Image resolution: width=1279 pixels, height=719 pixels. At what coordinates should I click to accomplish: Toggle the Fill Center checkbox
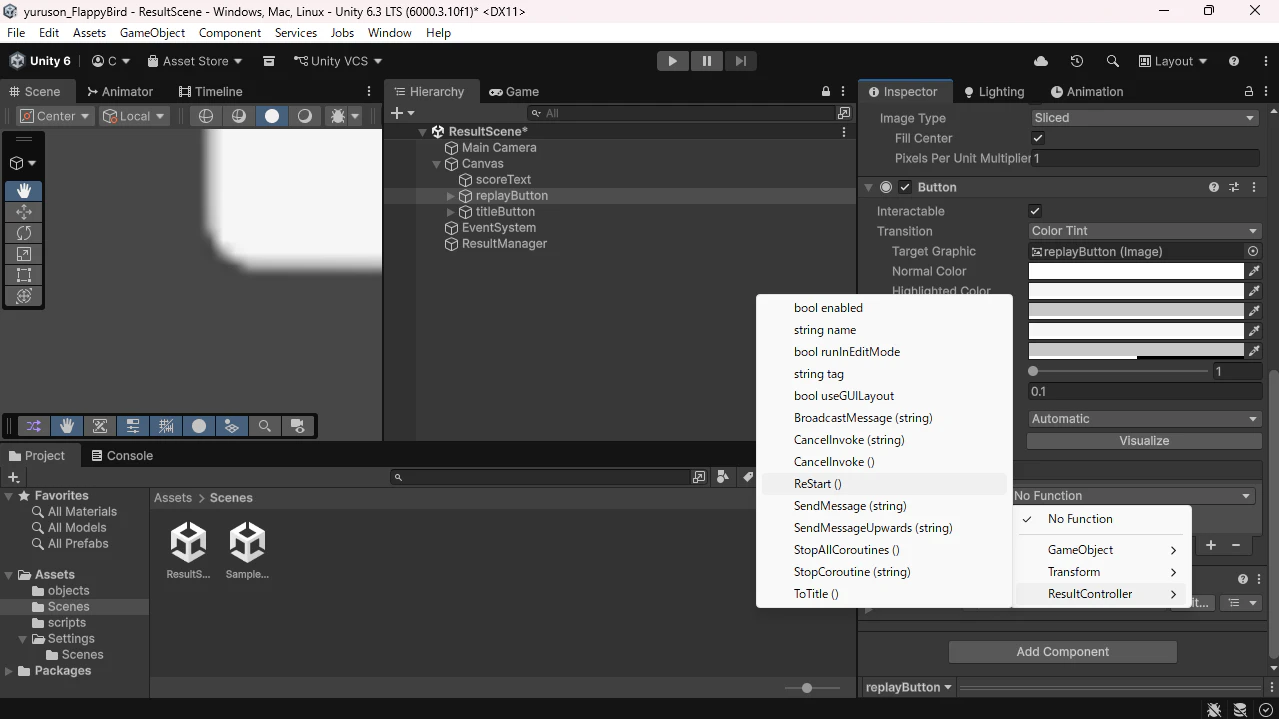(x=1038, y=138)
